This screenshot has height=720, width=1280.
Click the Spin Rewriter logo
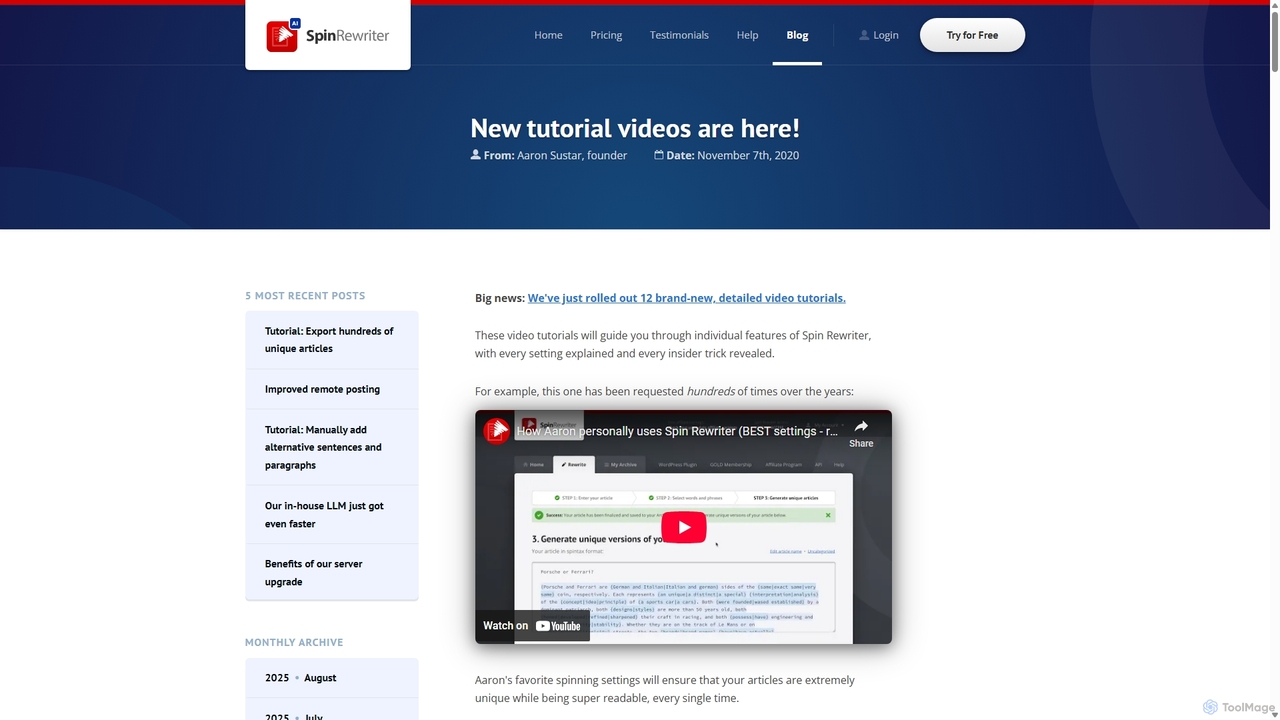click(327, 36)
